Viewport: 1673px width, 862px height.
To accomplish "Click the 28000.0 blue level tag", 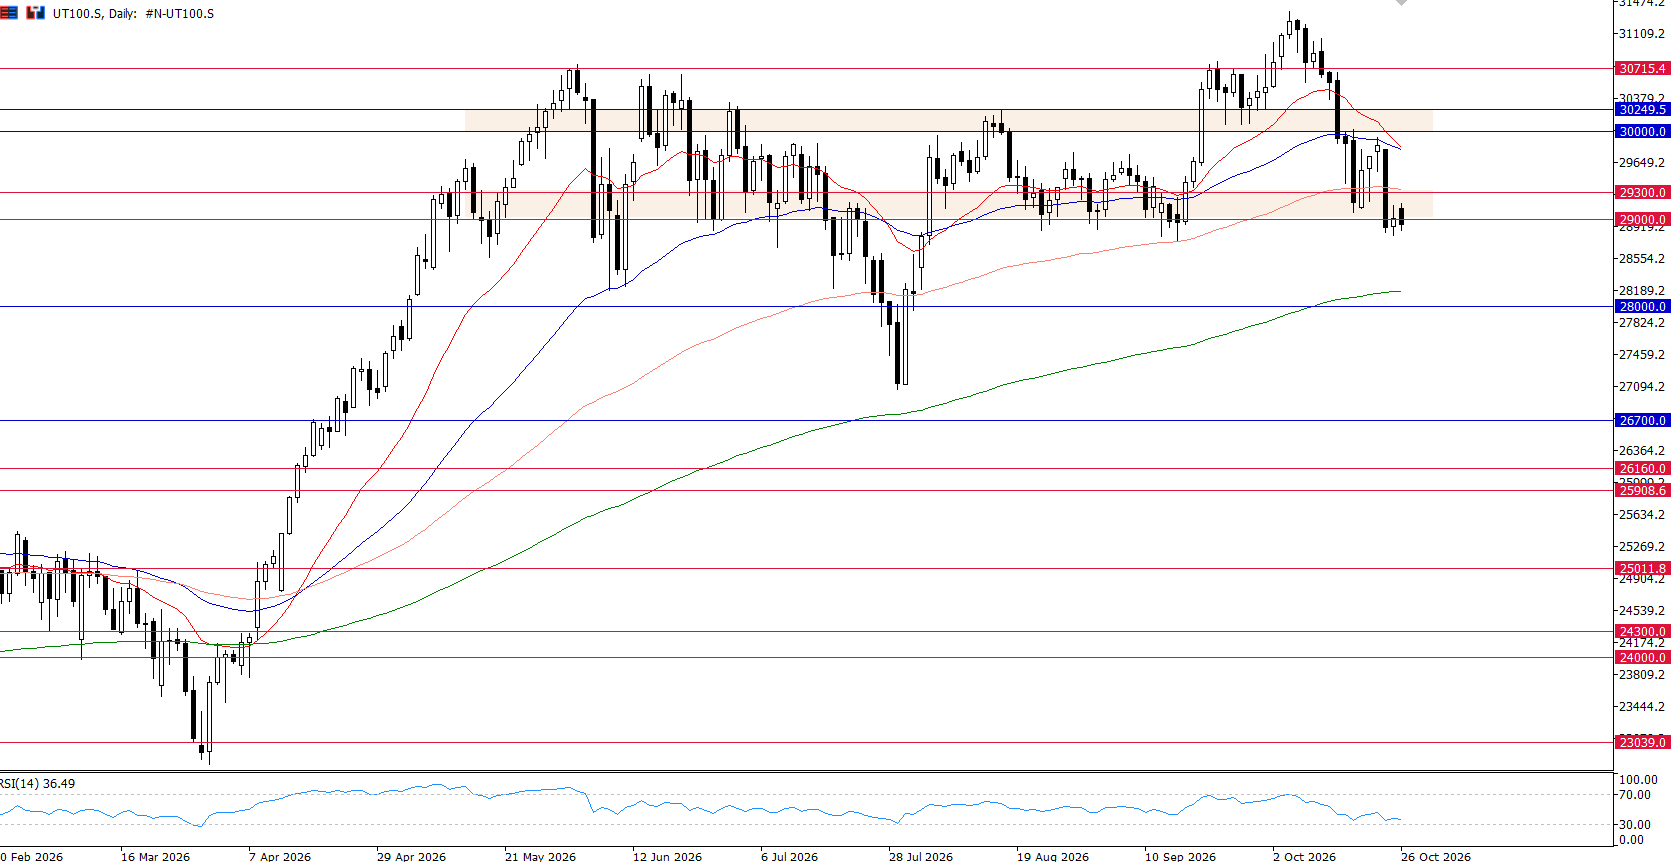I will tap(1642, 307).
